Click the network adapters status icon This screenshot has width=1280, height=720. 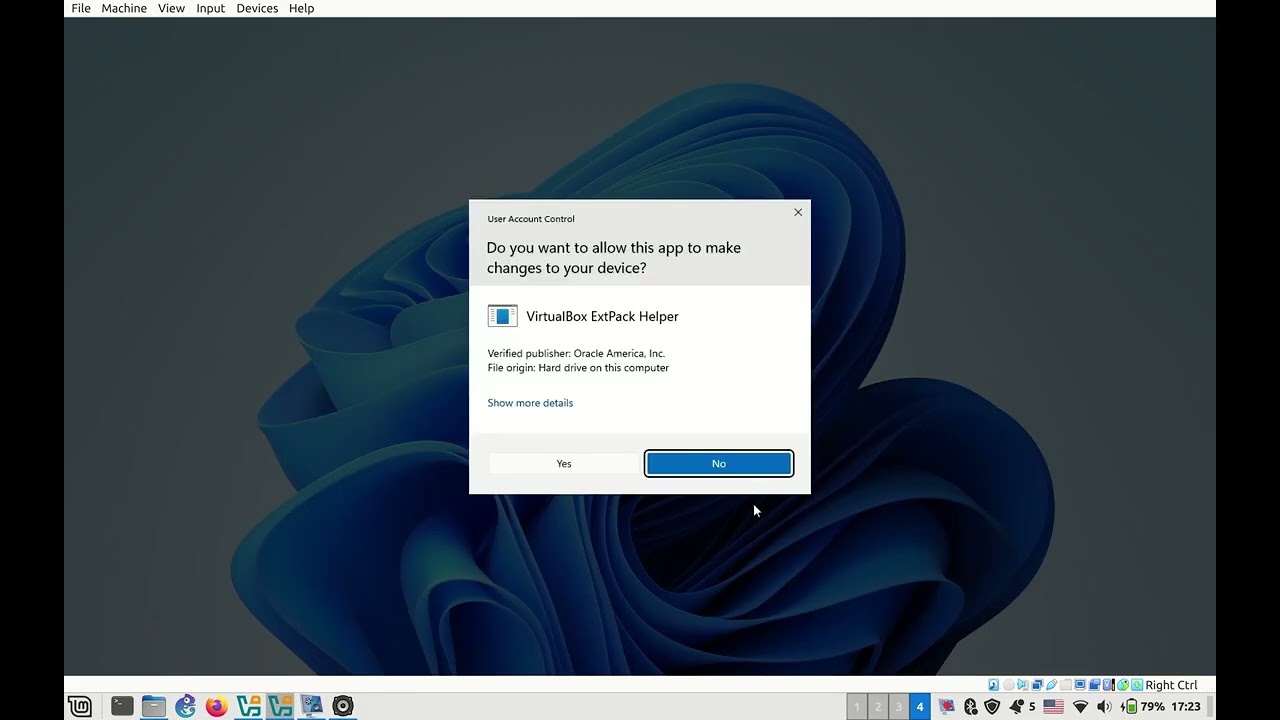pos(1037,685)
